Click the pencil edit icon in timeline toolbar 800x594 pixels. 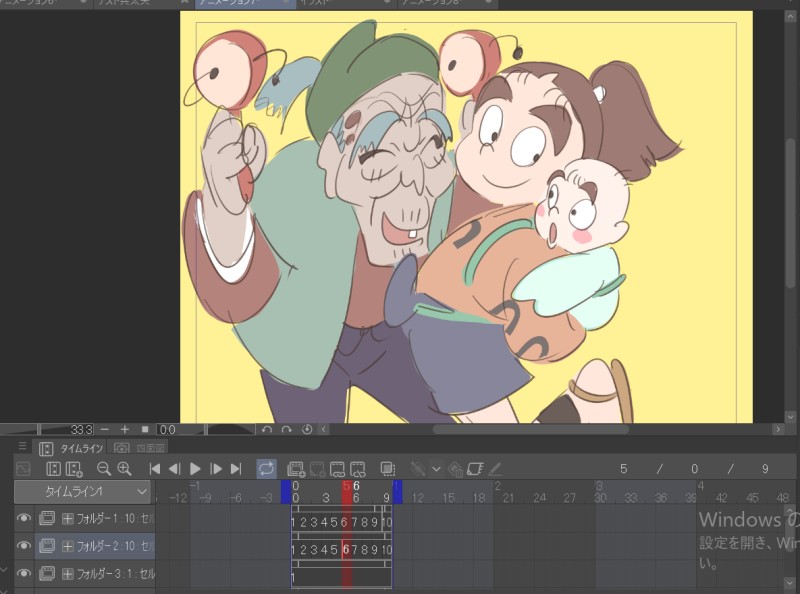pyautogui.click(x=495, y=469)
